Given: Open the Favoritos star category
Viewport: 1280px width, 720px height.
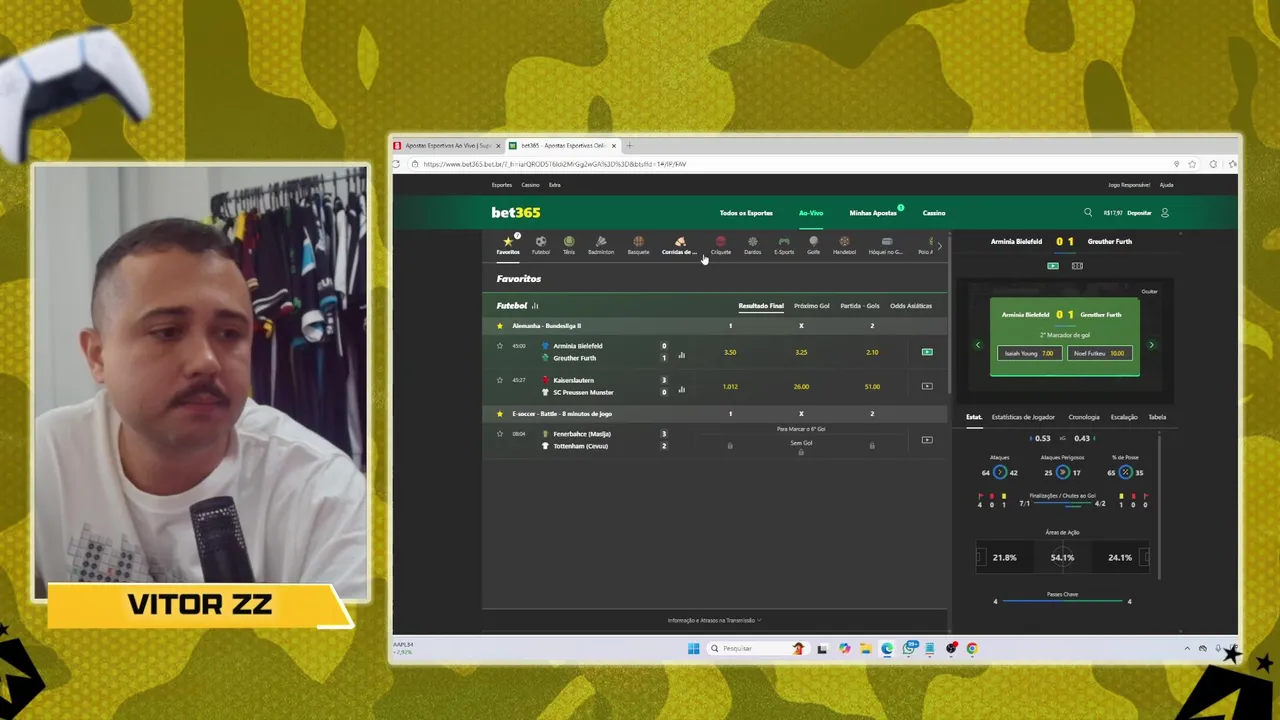Looking at the screenshot, I should coord(508,245).
